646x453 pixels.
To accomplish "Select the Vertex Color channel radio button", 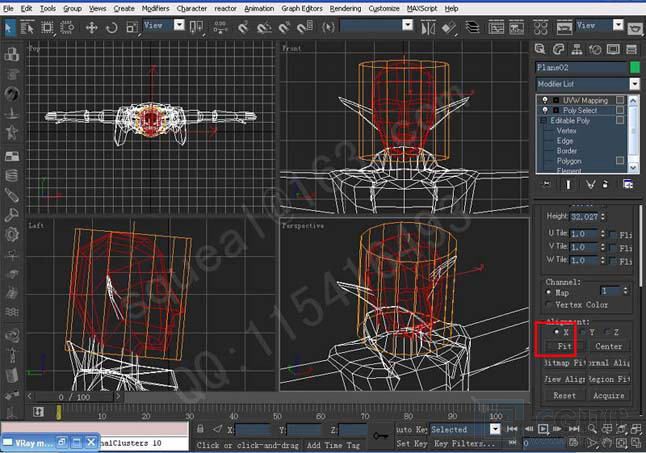I will point(549,304).
